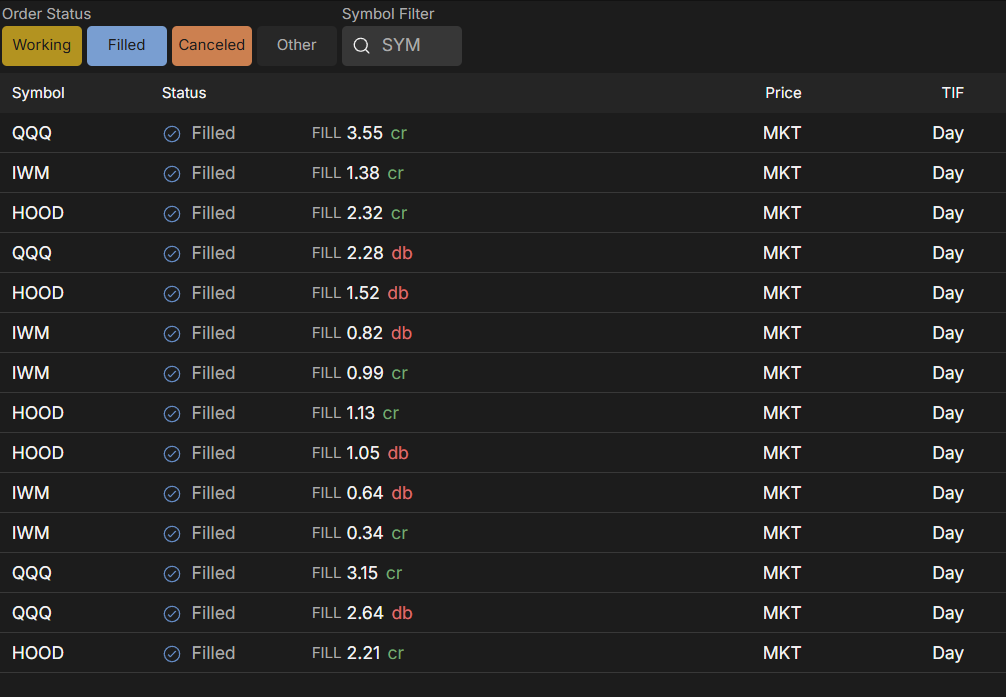Image resolution: width=1006 pixels, height=697 pixels.
Task: Click the FILL 1.13 cr value
Action: pos(355,413)
